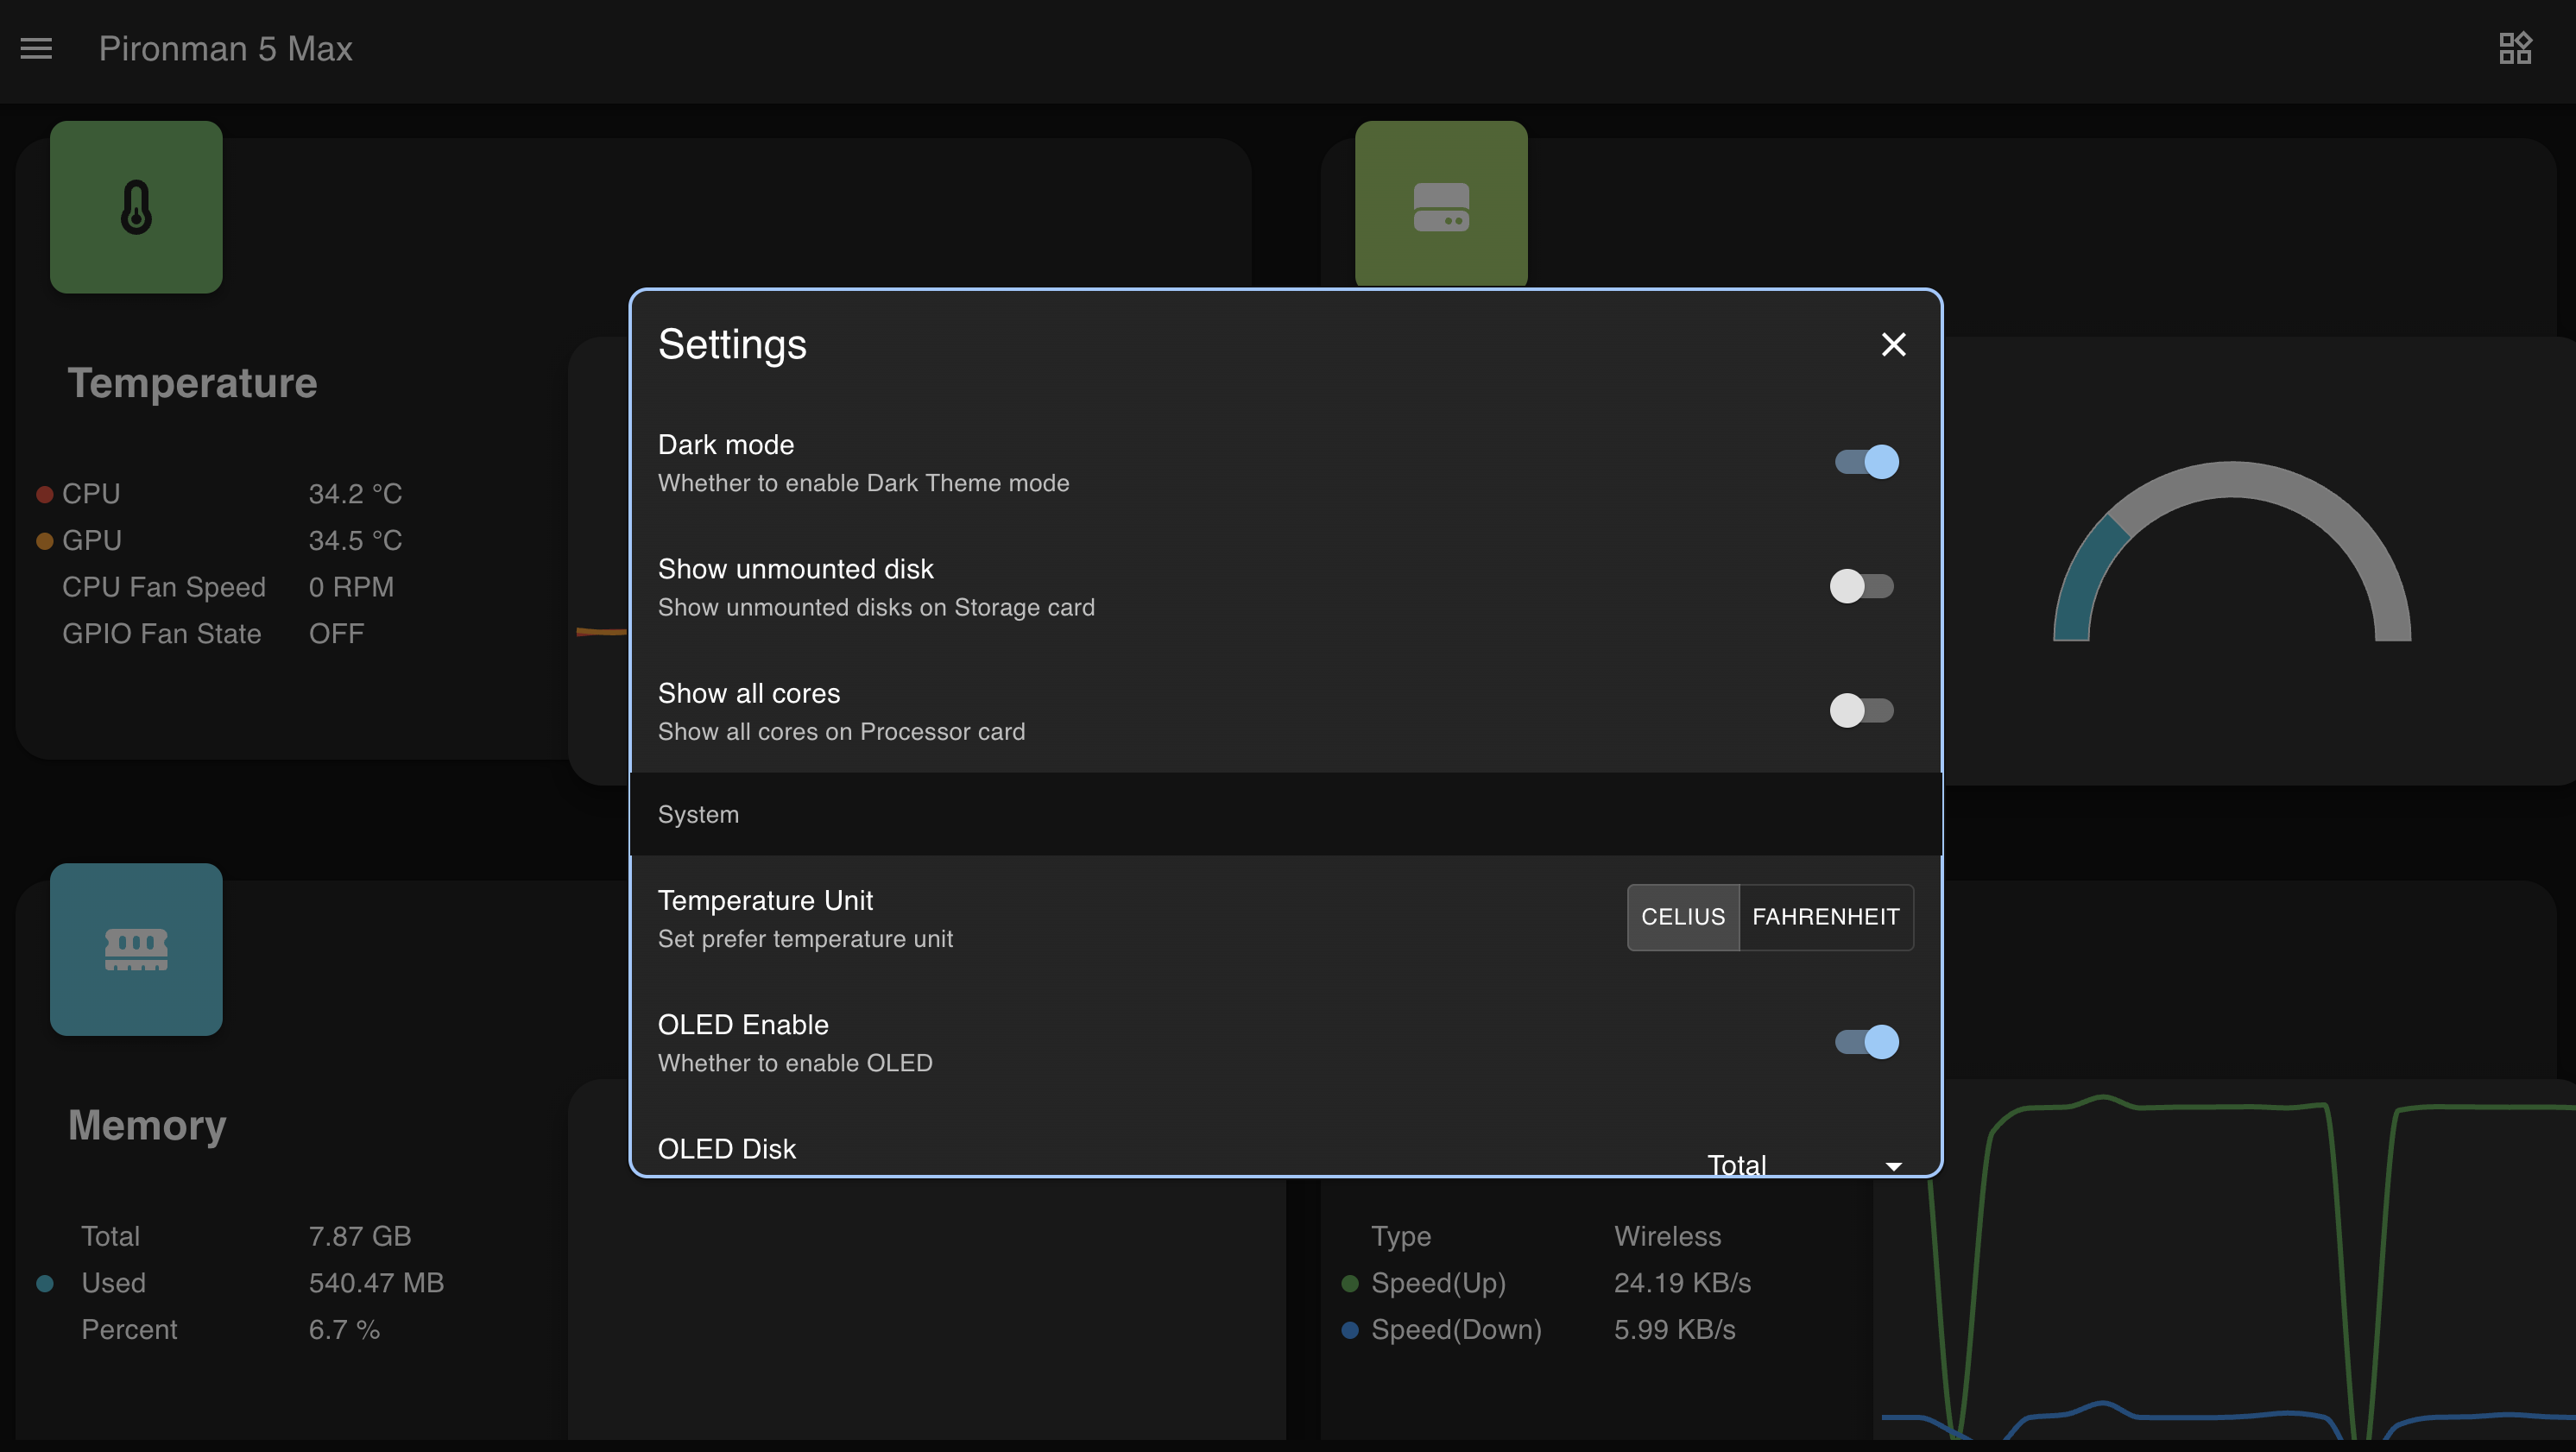Click the red CPU legend dot

pyautogui.click(x=45, y=494)
